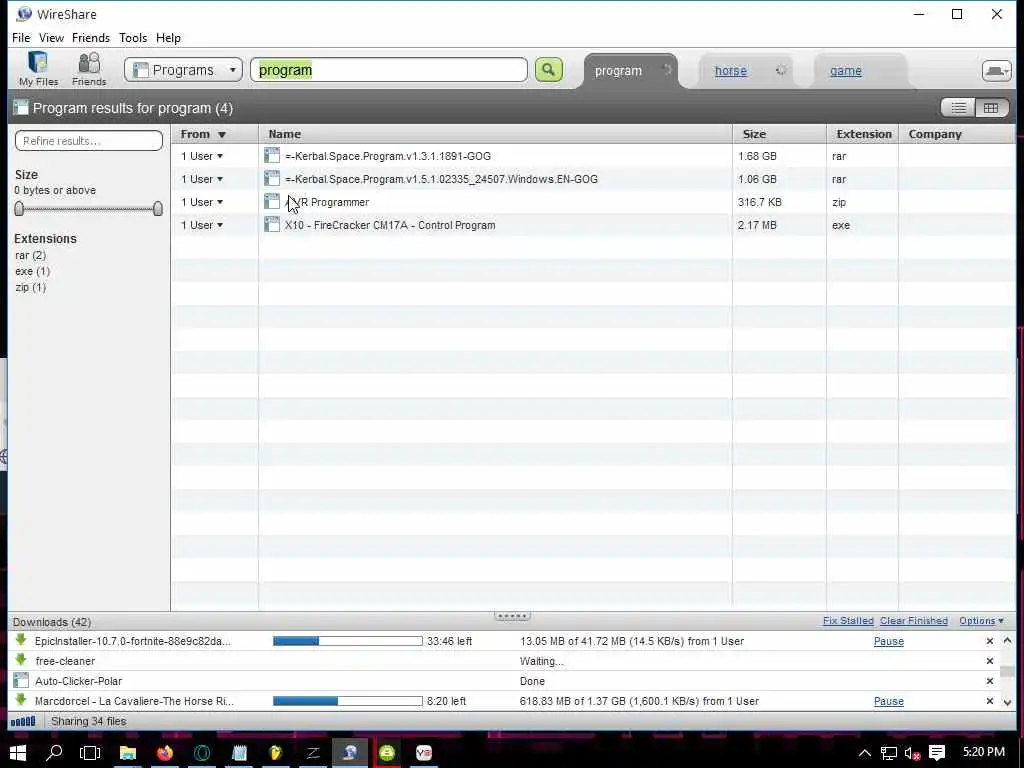
Task: Open the View menu
Action: [x=51, y=38]
